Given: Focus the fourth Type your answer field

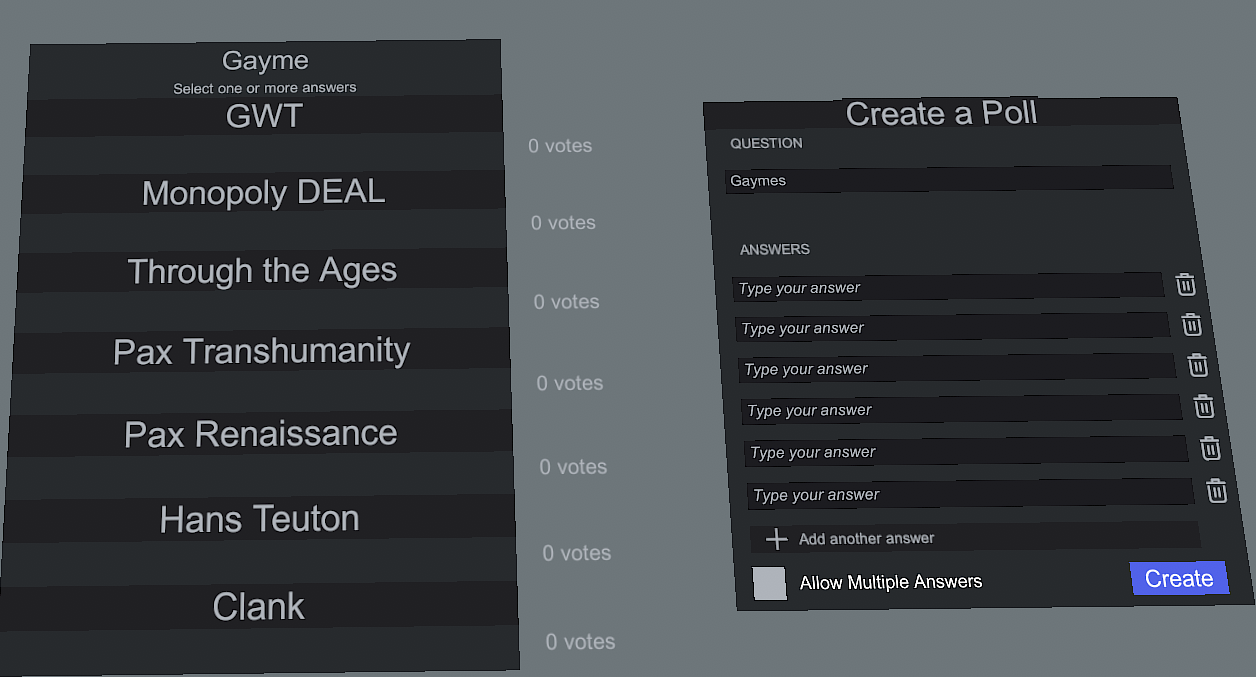Looking at the screenshot, I should pos(962,408).
